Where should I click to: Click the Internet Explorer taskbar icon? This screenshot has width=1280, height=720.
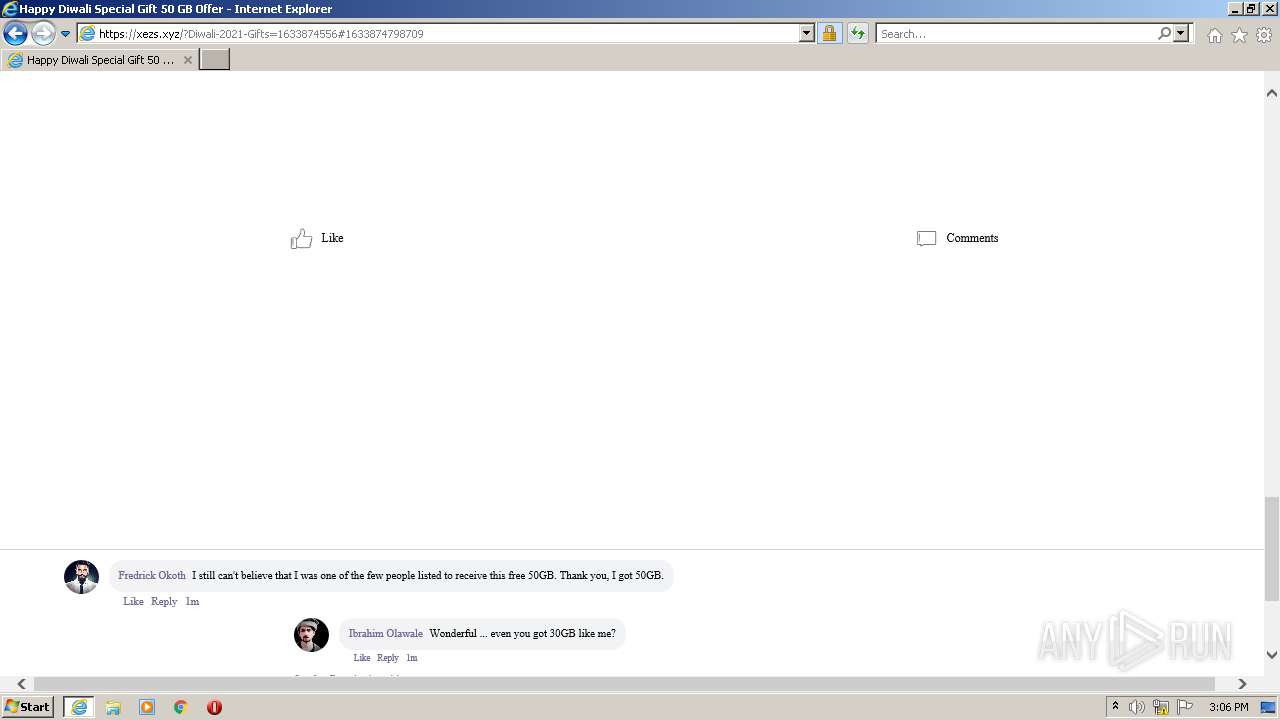(79, 707)
